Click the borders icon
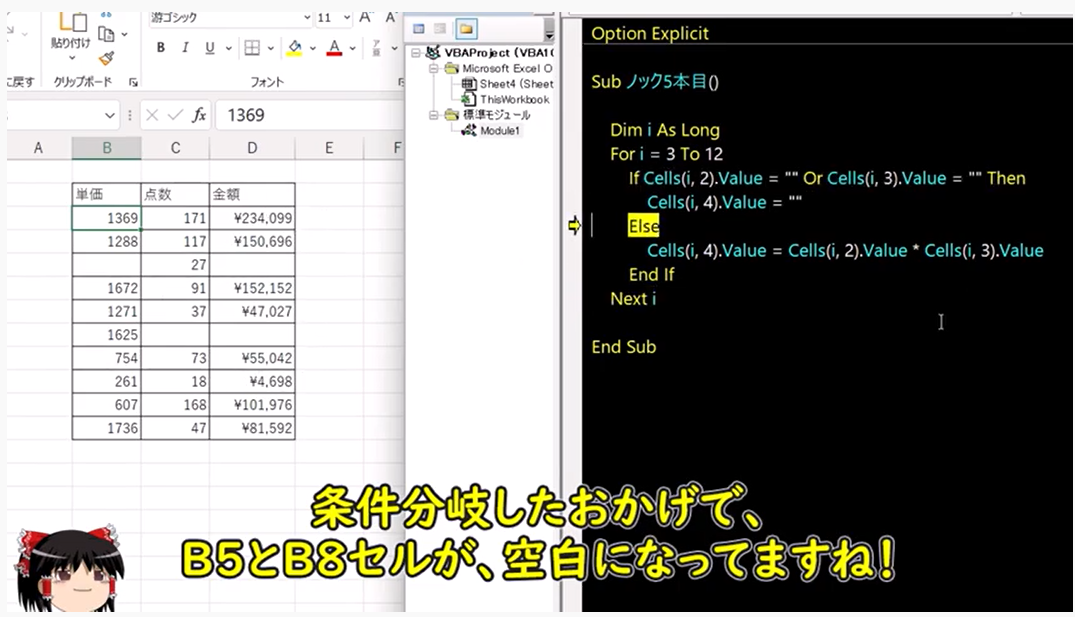 click(252, 48)
